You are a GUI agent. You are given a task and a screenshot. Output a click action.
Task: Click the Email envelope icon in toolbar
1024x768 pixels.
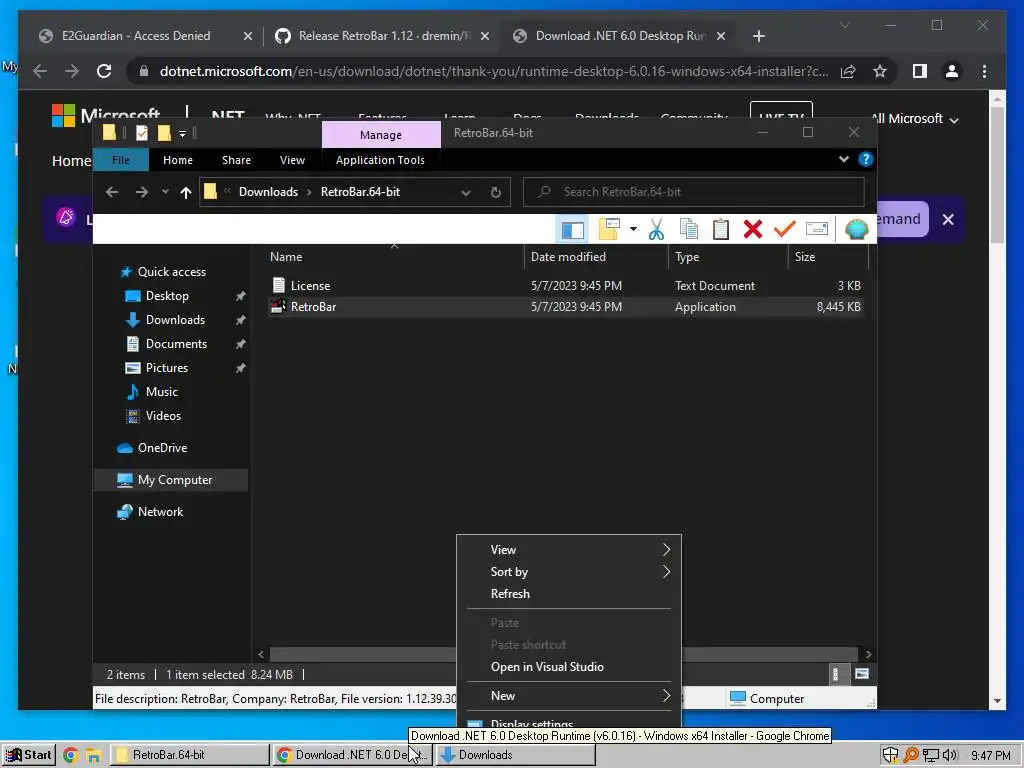(x=816, y=229)
